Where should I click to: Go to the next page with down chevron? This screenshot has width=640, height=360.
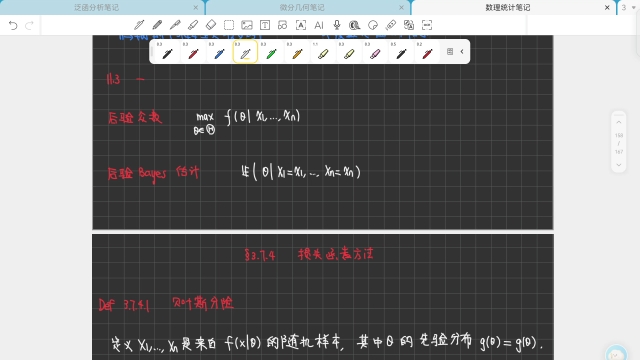(619, 165)
